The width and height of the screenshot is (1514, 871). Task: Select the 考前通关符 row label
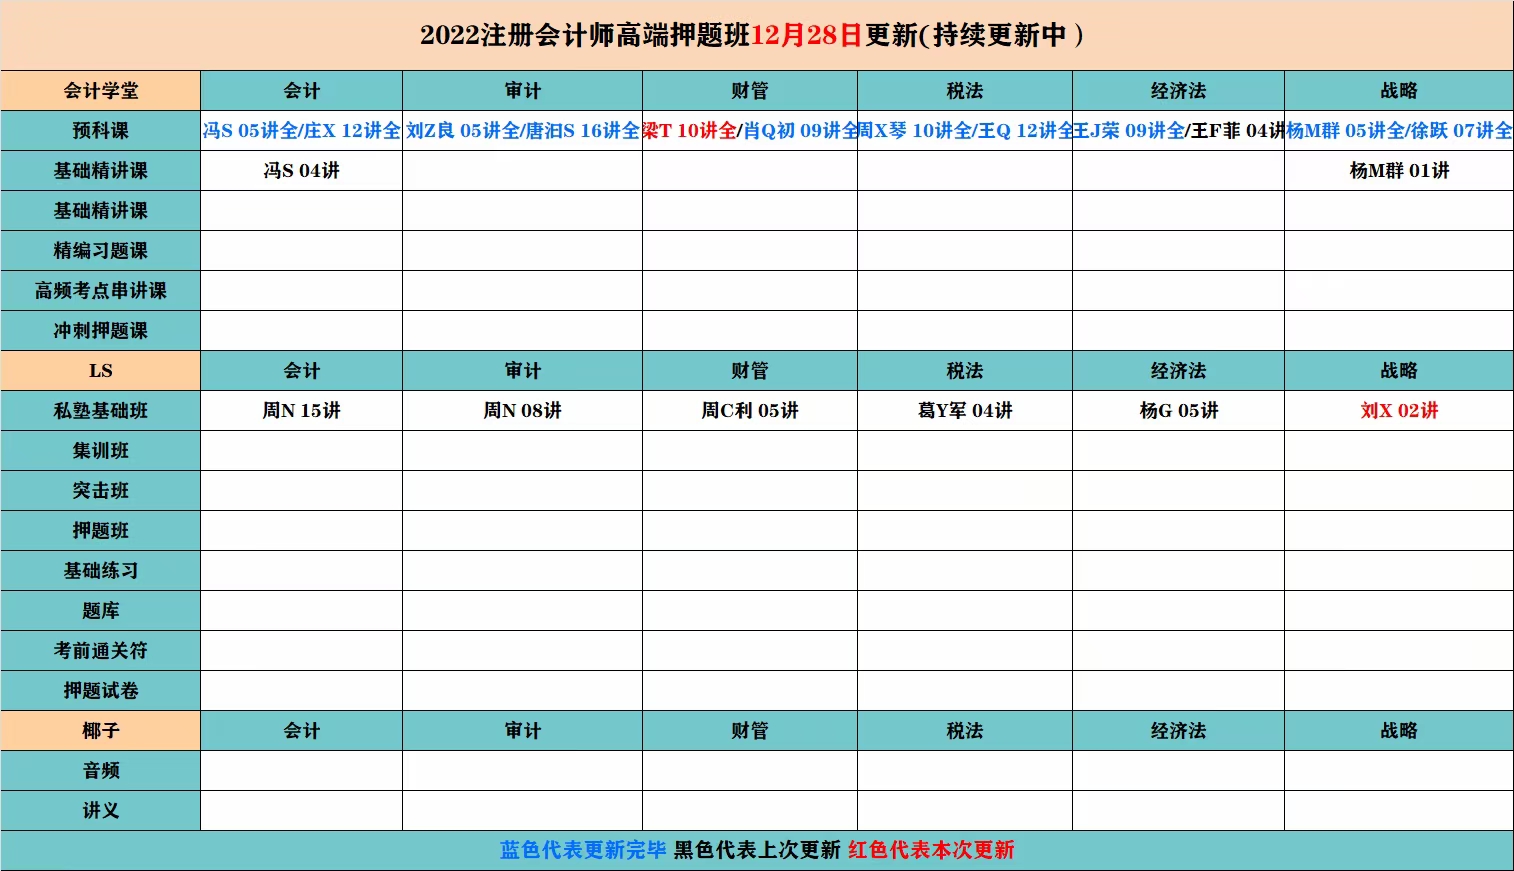pos(101,651)
